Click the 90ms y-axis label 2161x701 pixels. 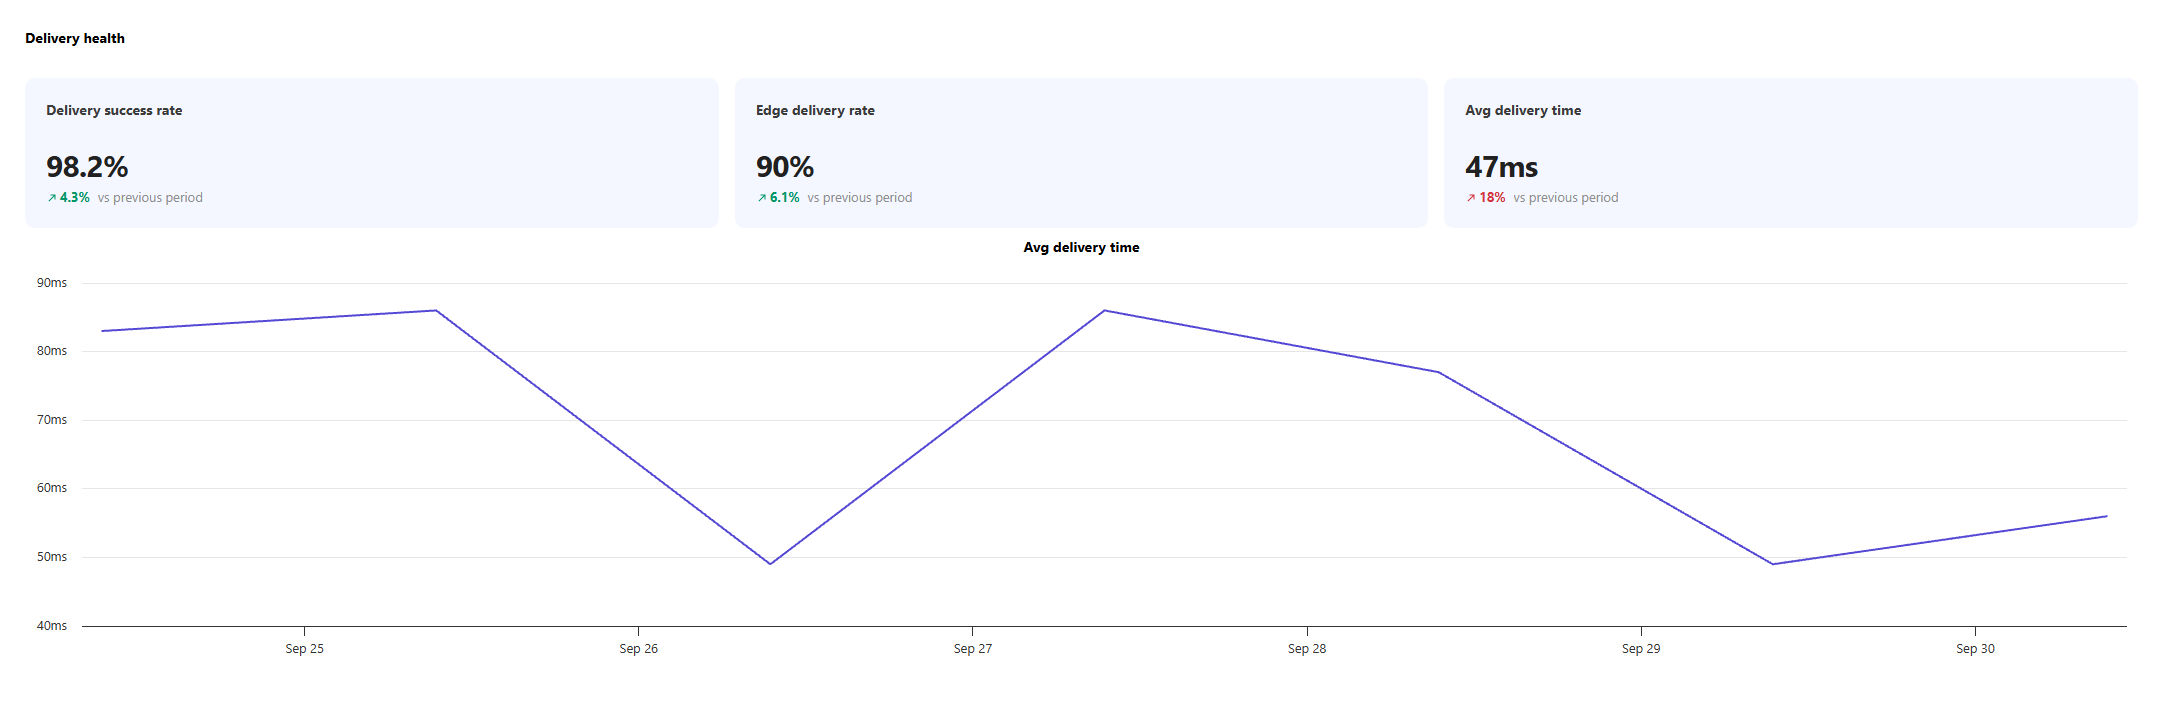point(52,283)
